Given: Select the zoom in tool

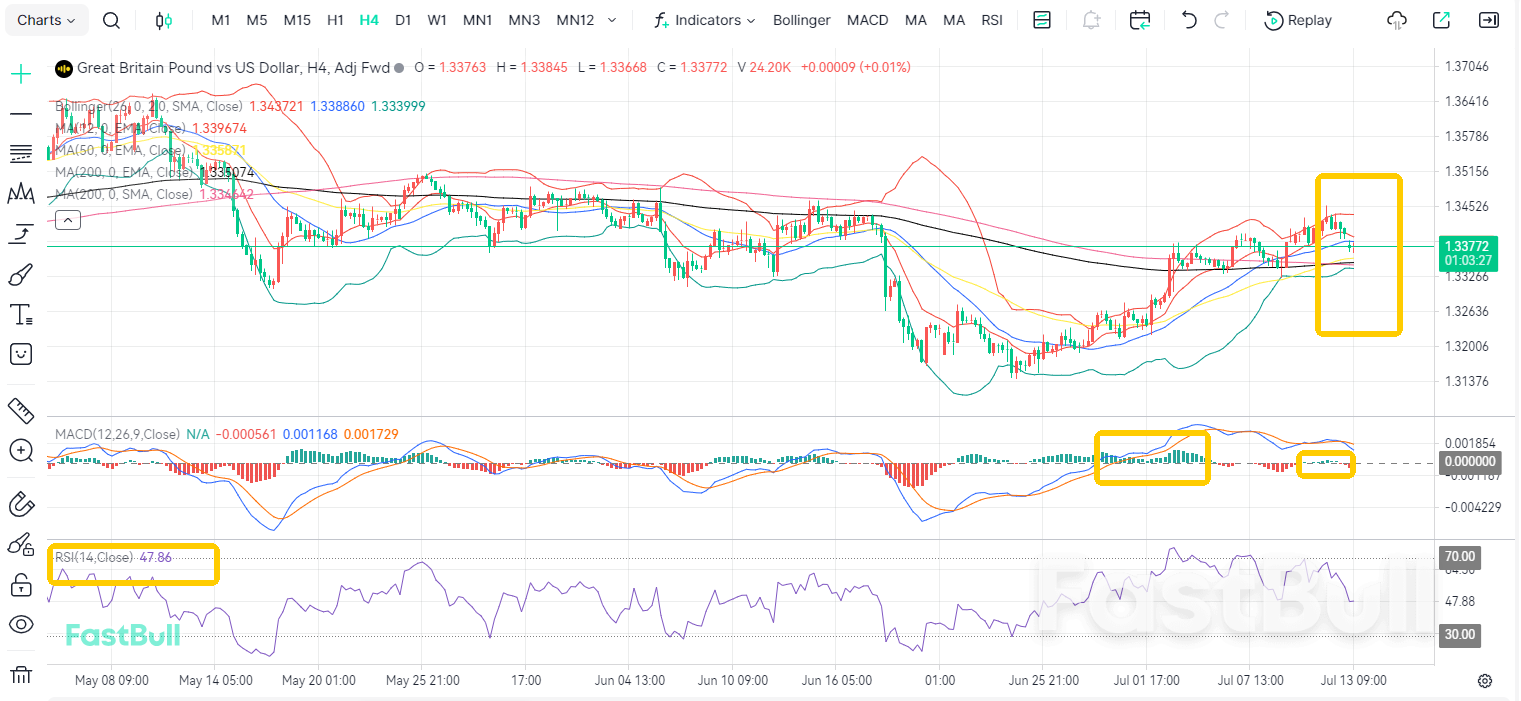Looking at the screenshot, I should pyautogui.click(x=21, y=450).
